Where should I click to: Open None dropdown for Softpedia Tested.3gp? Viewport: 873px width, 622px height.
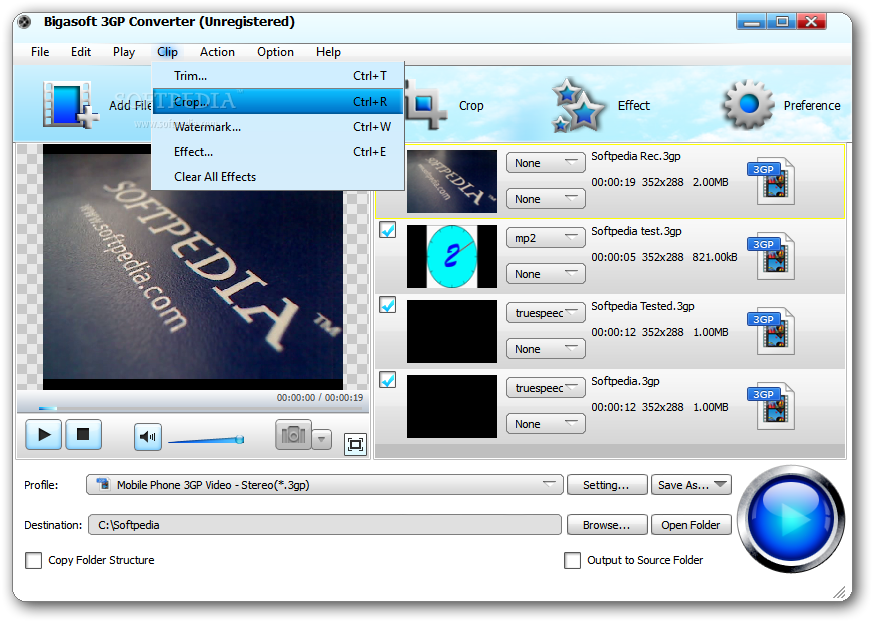tap(546, 349)
